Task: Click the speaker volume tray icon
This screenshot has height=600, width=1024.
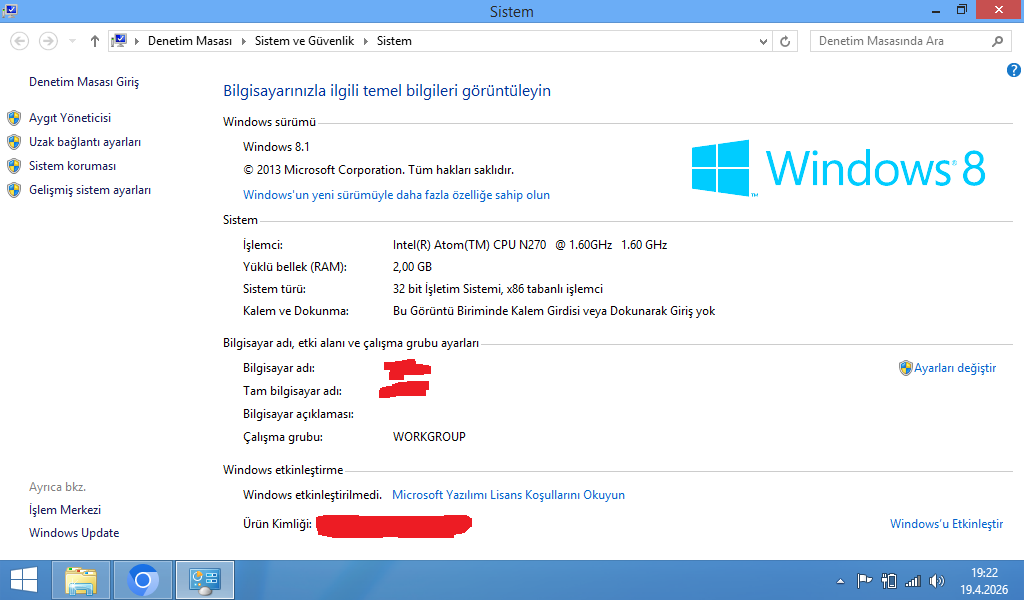Action: pos(937,580)
